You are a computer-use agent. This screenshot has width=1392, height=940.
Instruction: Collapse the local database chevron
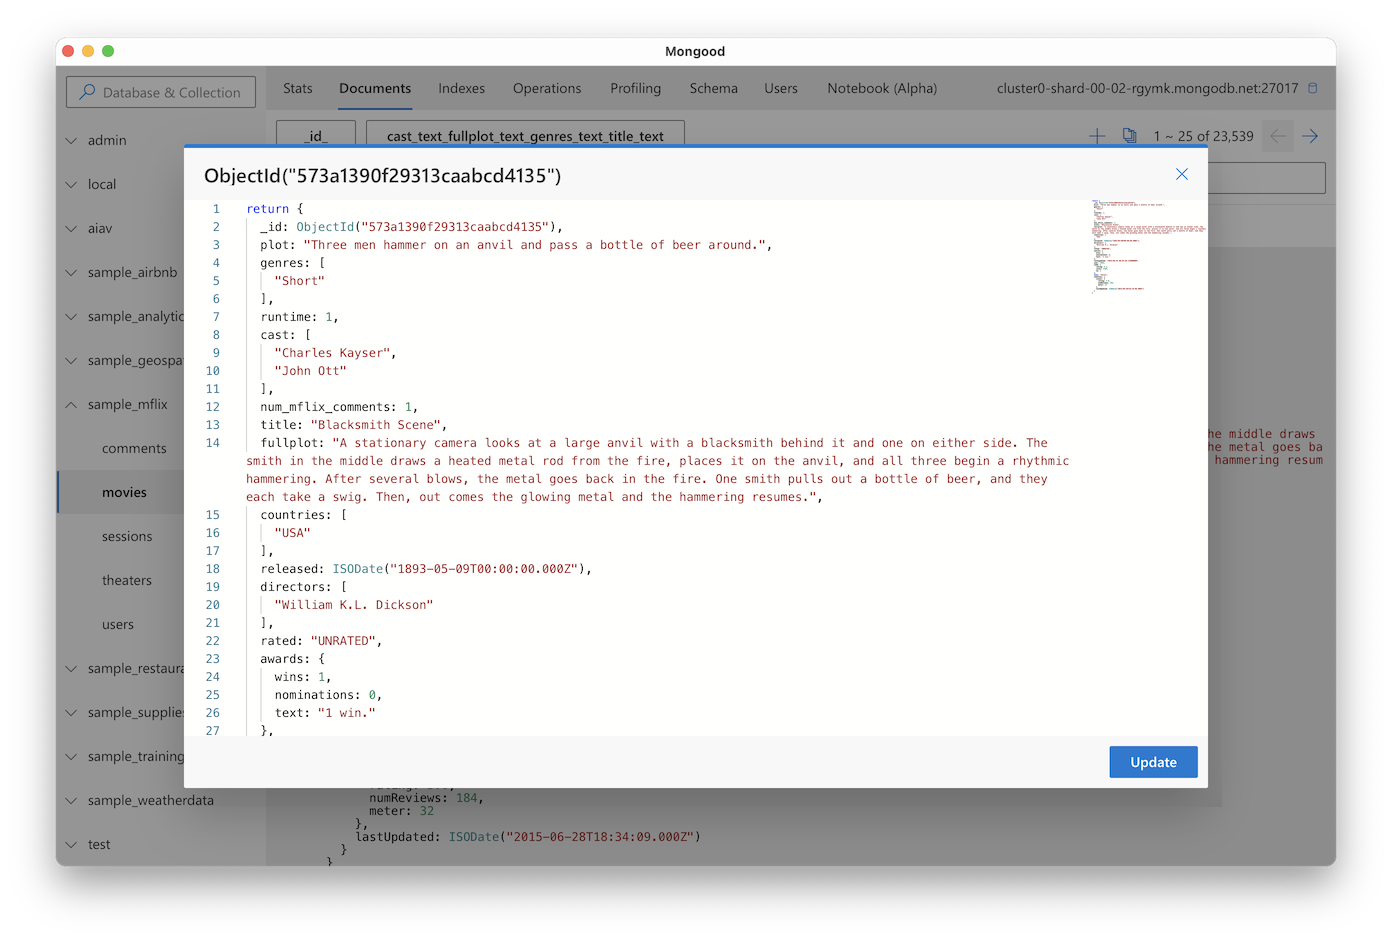click(x=71, y=184)
